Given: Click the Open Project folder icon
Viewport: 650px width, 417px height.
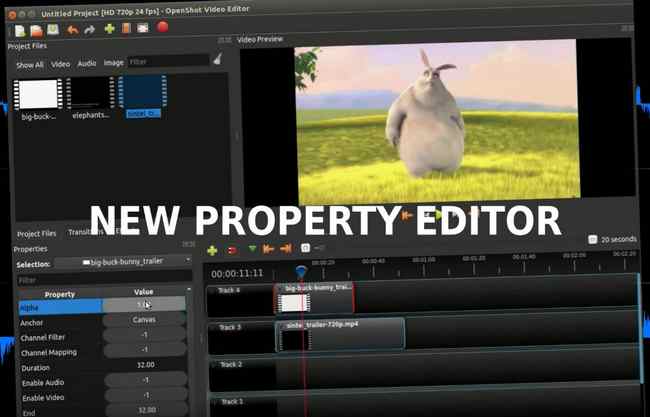Looking at the screenshot, I should (36, 31).
